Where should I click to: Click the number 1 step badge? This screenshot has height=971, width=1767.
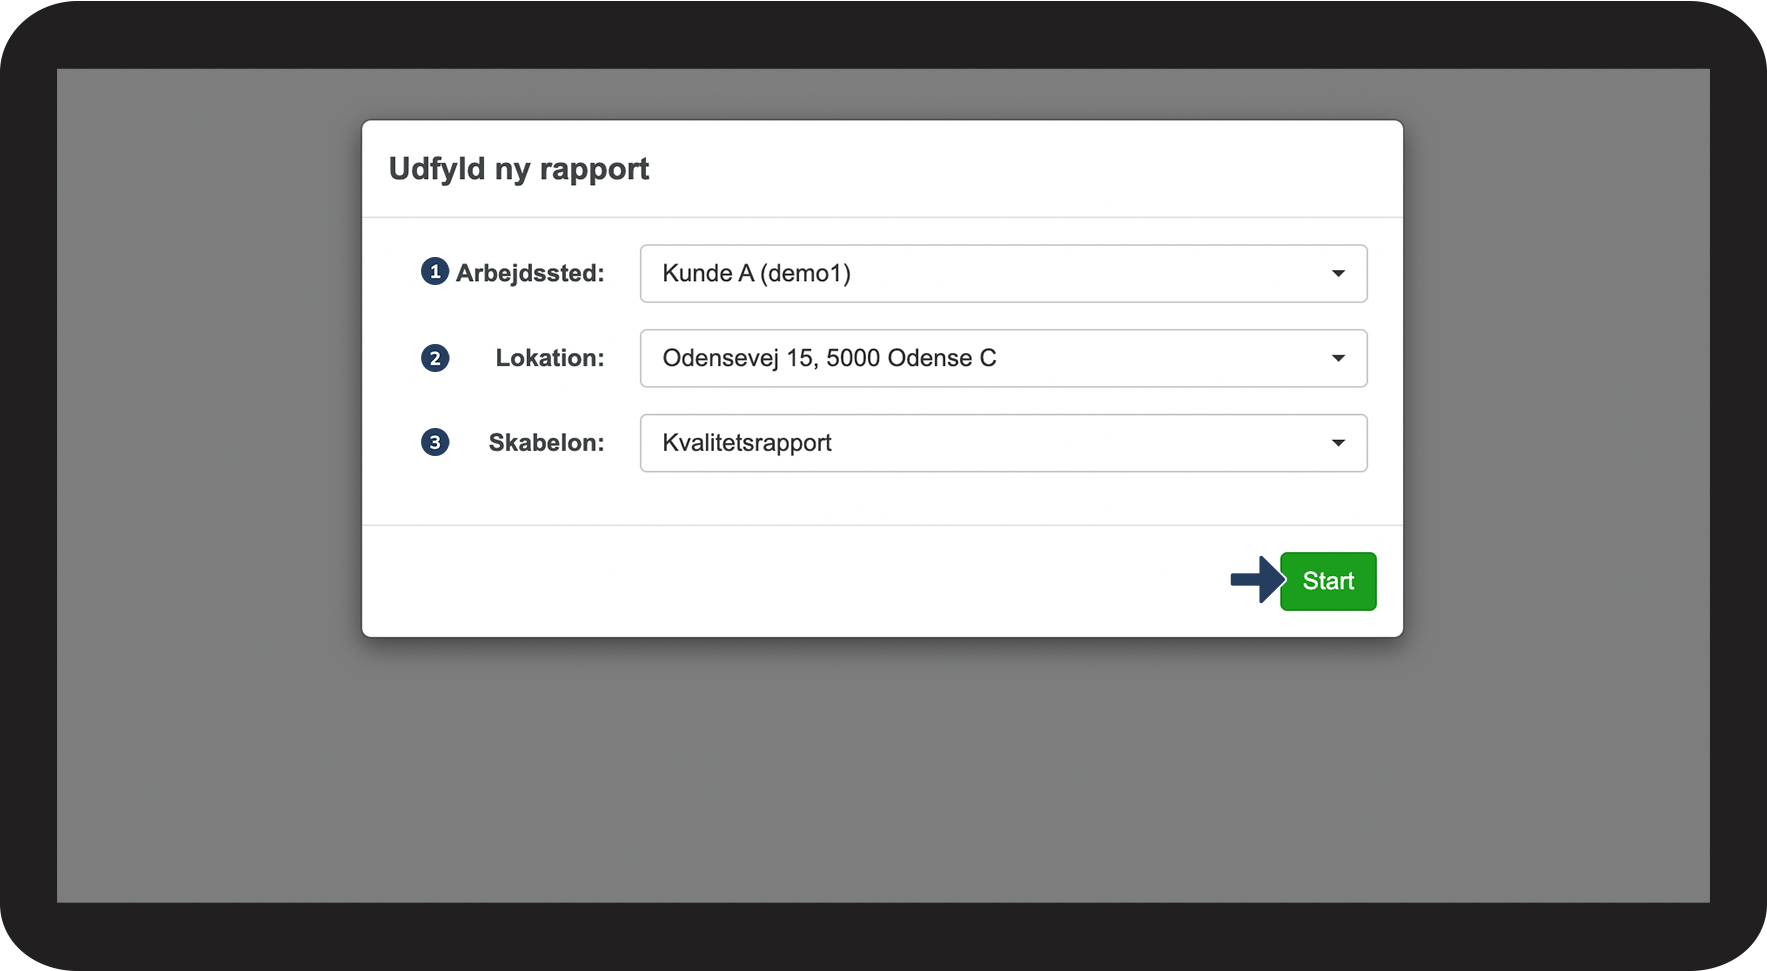pyautogui.click(x=434, y=272)
